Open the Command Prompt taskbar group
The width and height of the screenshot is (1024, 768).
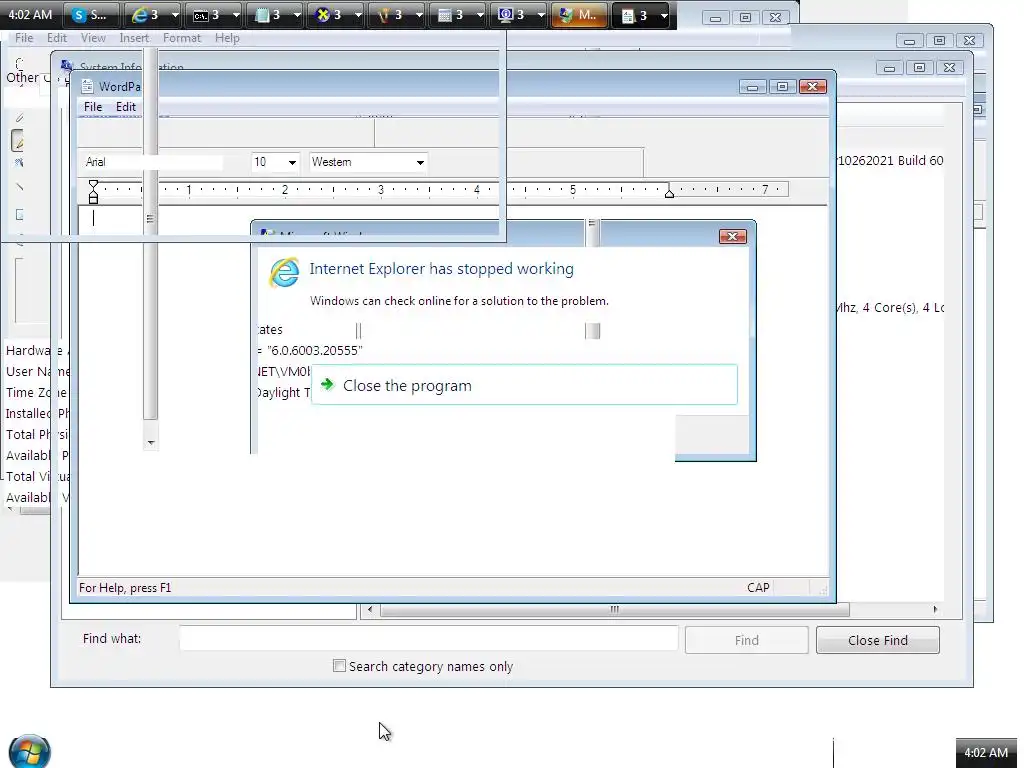(213, 15)
